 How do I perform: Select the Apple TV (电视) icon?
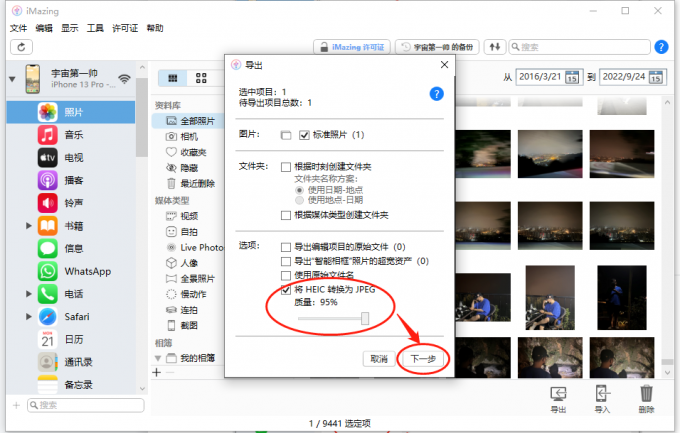pos(48,157)
